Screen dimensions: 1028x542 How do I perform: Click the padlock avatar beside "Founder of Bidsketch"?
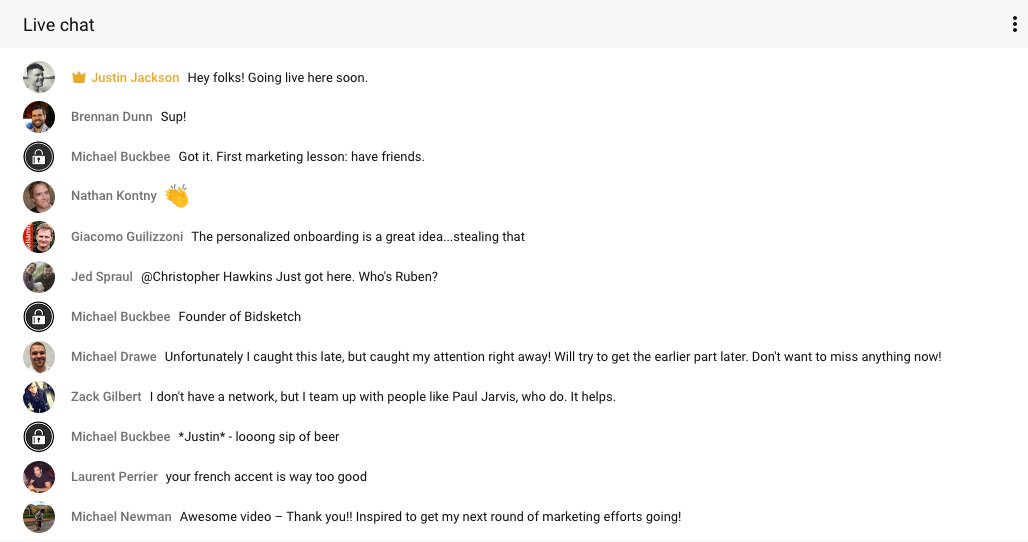39,317
